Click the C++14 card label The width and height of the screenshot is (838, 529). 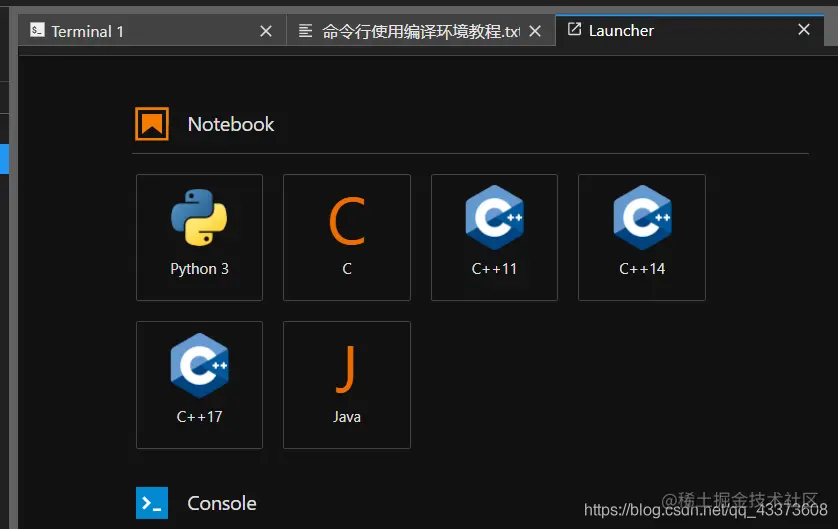pyautogui.click(x=642, y=269)
